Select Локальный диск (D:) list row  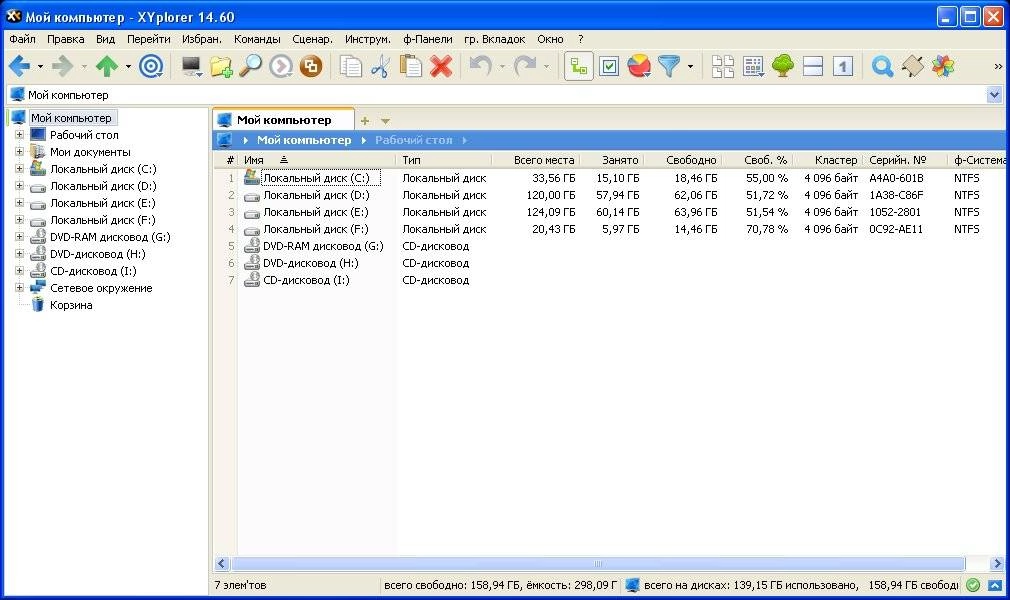(316, 195)
